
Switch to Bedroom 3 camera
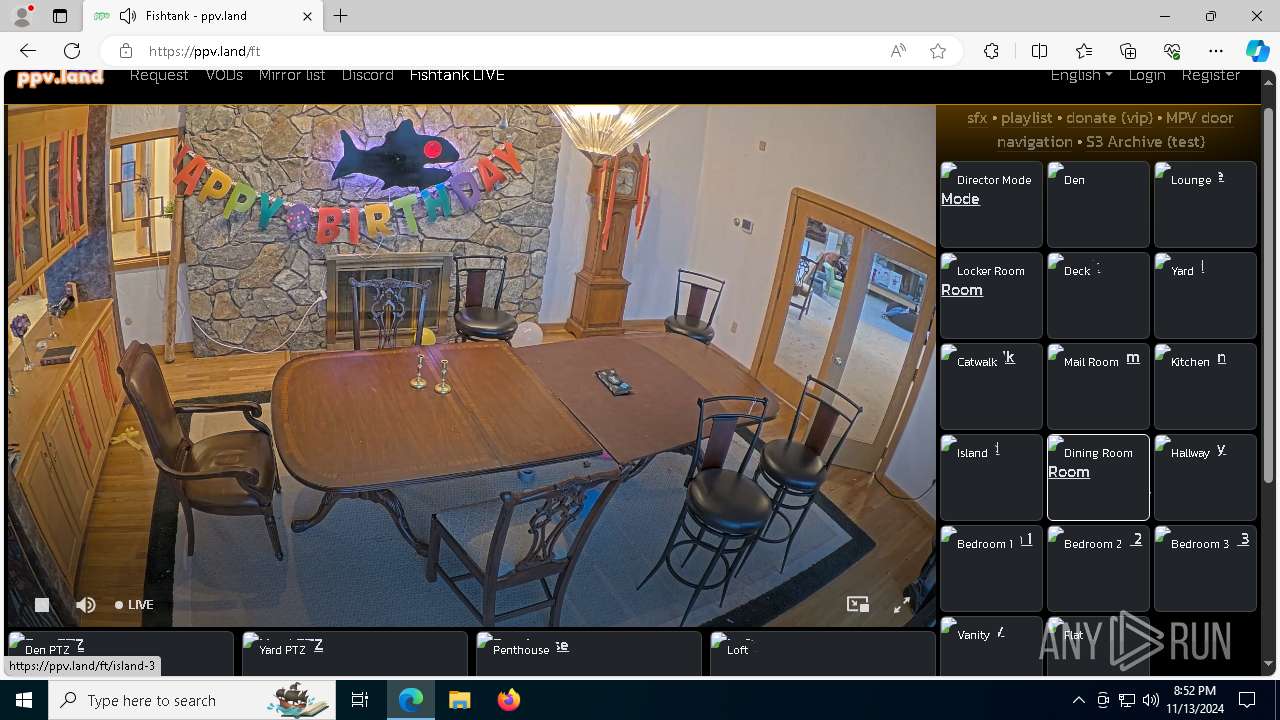1205,568
